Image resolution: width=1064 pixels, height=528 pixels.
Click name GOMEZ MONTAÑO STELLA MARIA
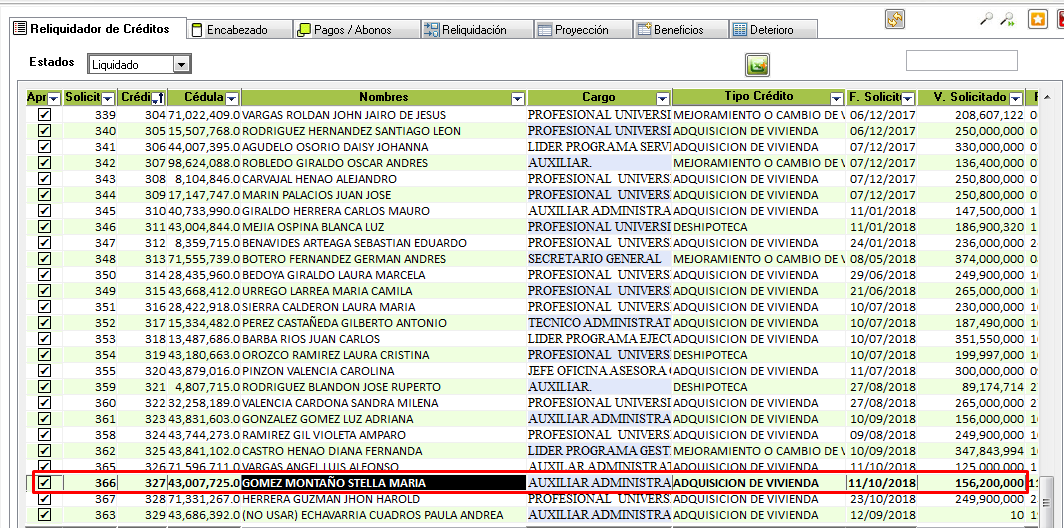(x=334, y=483)
